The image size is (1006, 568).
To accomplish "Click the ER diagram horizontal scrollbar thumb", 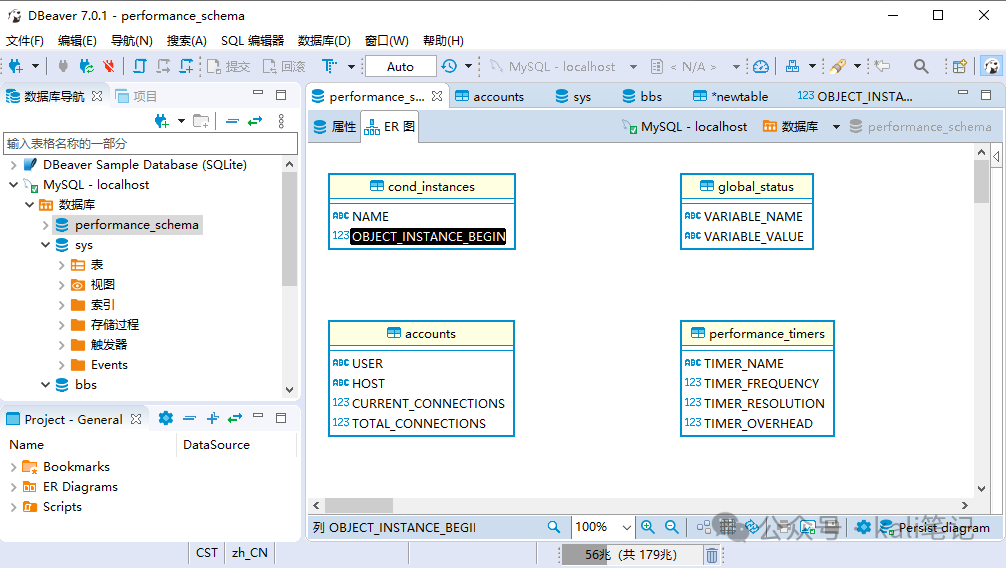I will (359, 505).
